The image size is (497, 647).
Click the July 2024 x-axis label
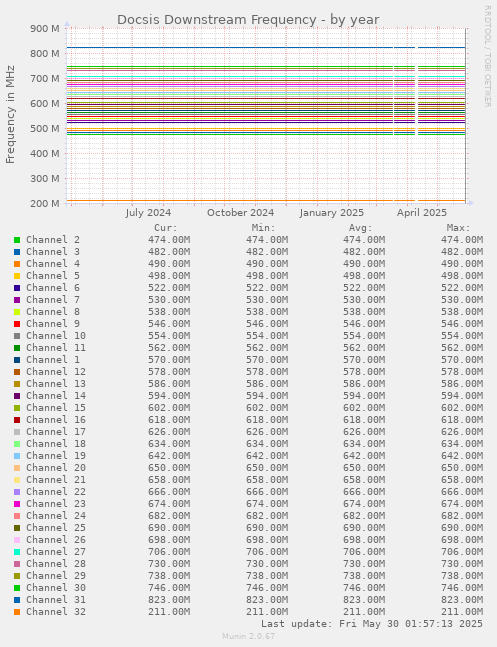click(148, 213)
